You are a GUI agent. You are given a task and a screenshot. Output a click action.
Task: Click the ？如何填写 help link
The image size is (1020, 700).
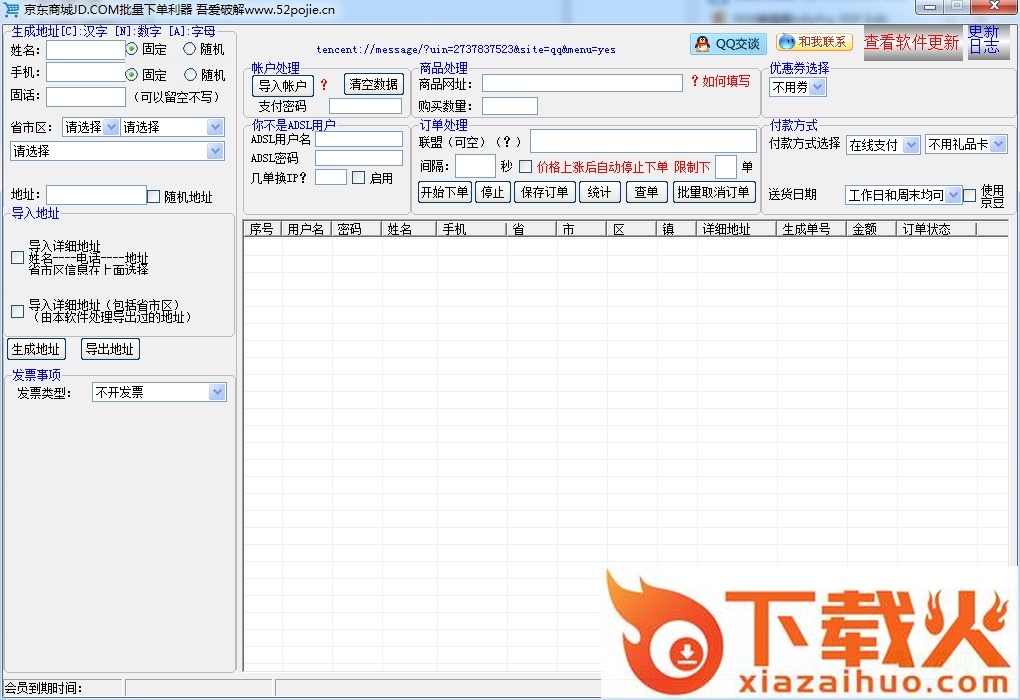720,81
